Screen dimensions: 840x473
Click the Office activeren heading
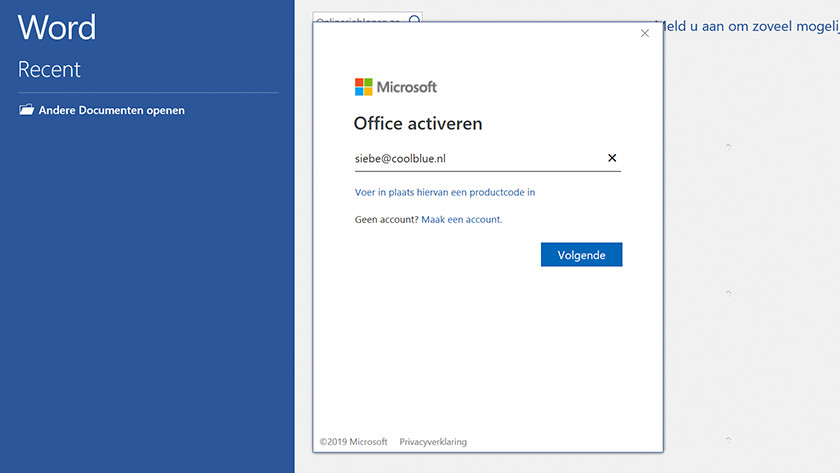click(418, 124)
